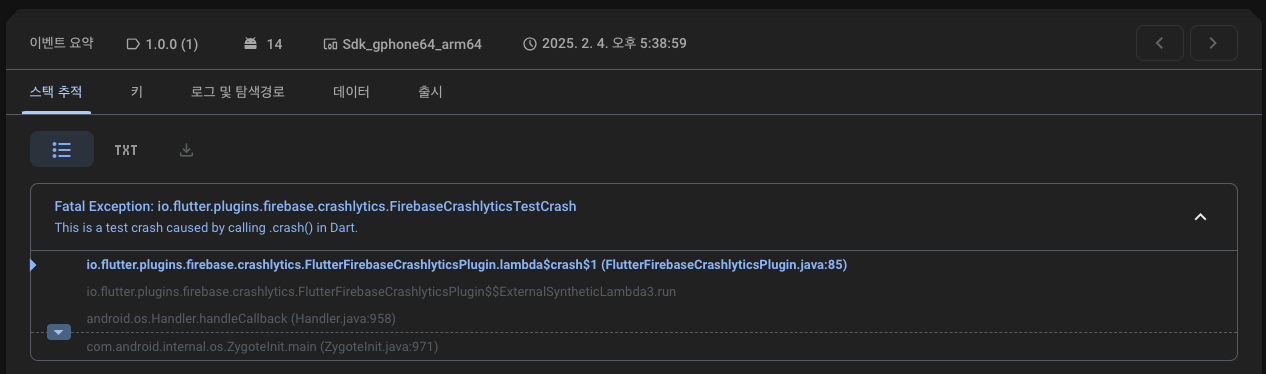Collapse the Fatal Exception panel
Viewport: 1266px width, 374px height.
(1201, 216)
